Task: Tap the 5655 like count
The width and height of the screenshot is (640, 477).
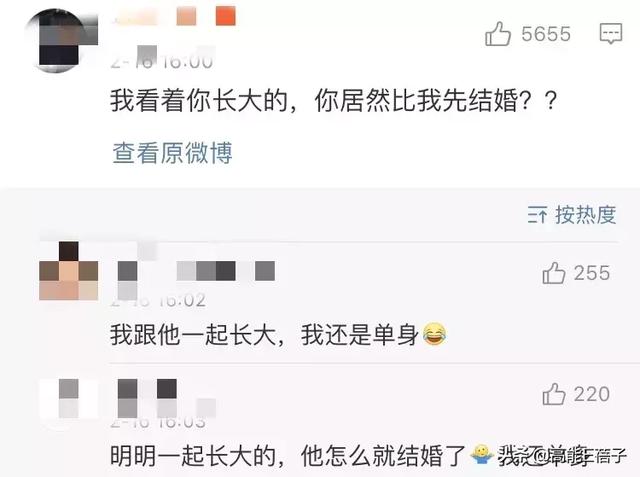Action: [546, 34]
